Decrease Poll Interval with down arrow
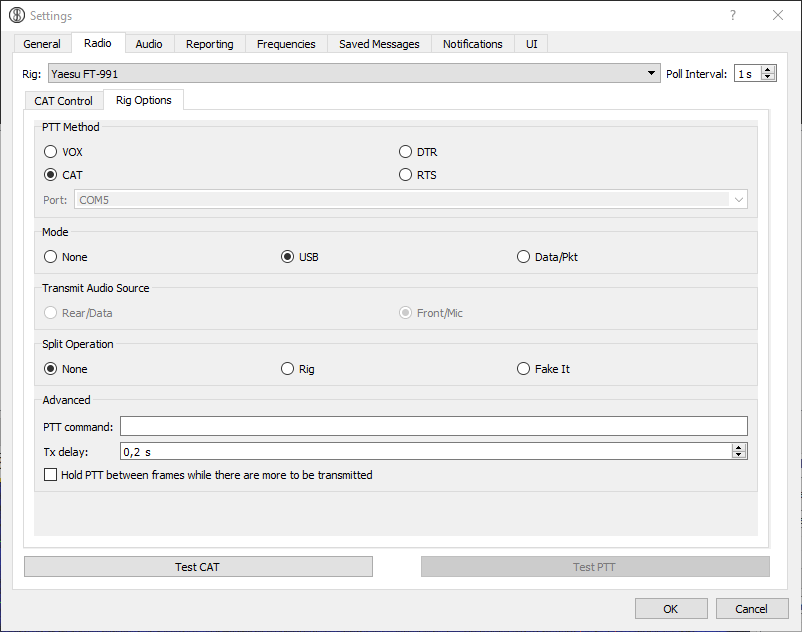 (x=768, y=78)
